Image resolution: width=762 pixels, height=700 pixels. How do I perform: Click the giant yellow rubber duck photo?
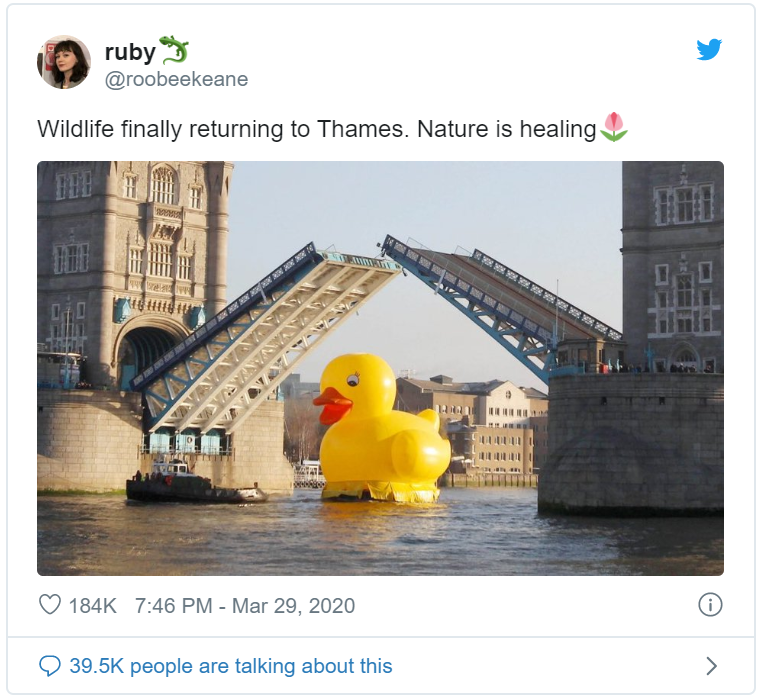click(382, 428)
